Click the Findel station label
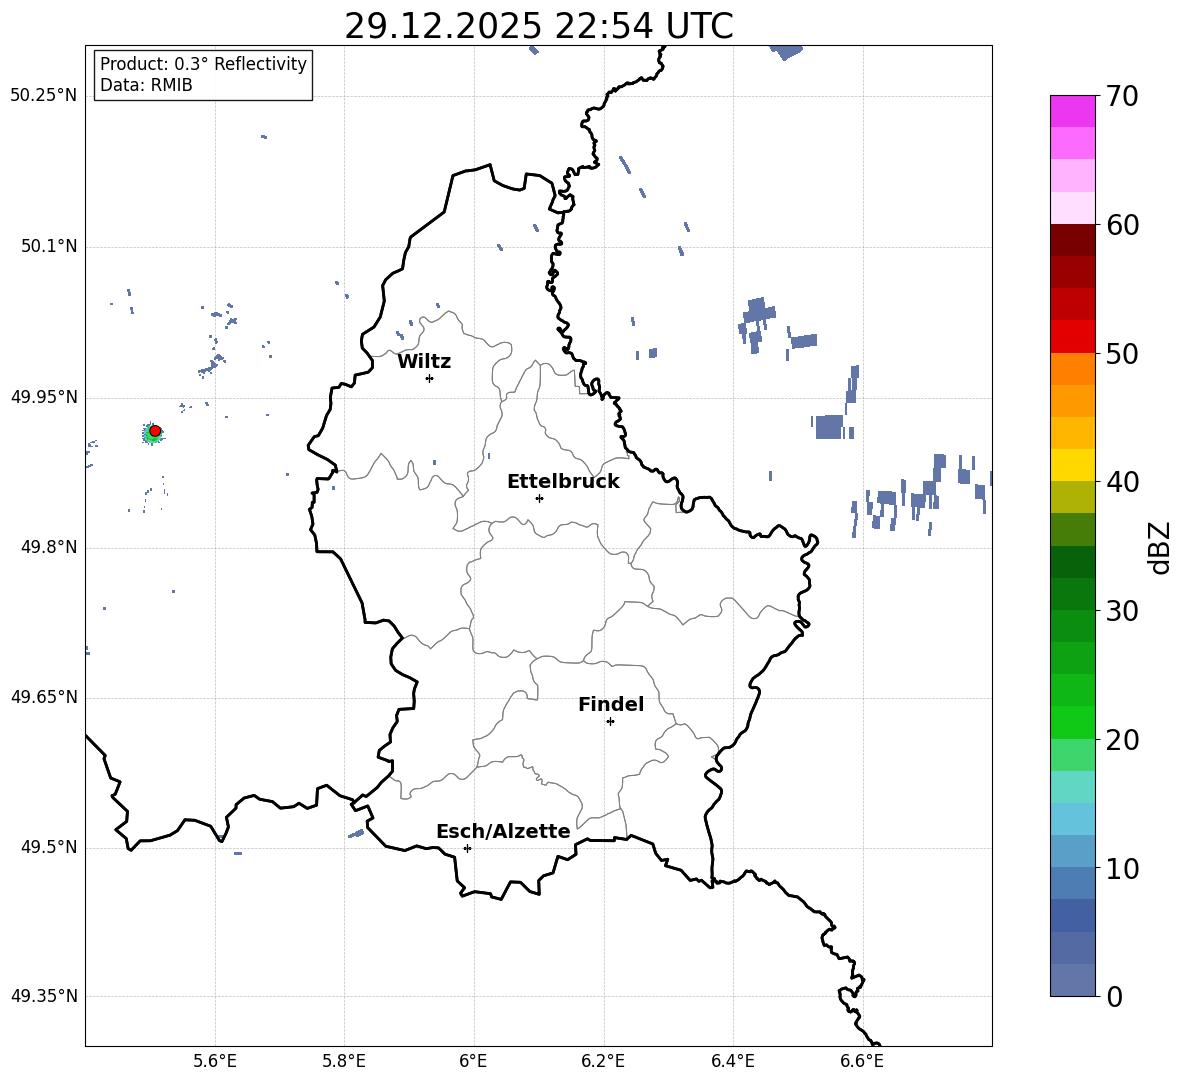Screen dimensions: 1184x1081 pos(611,704)
